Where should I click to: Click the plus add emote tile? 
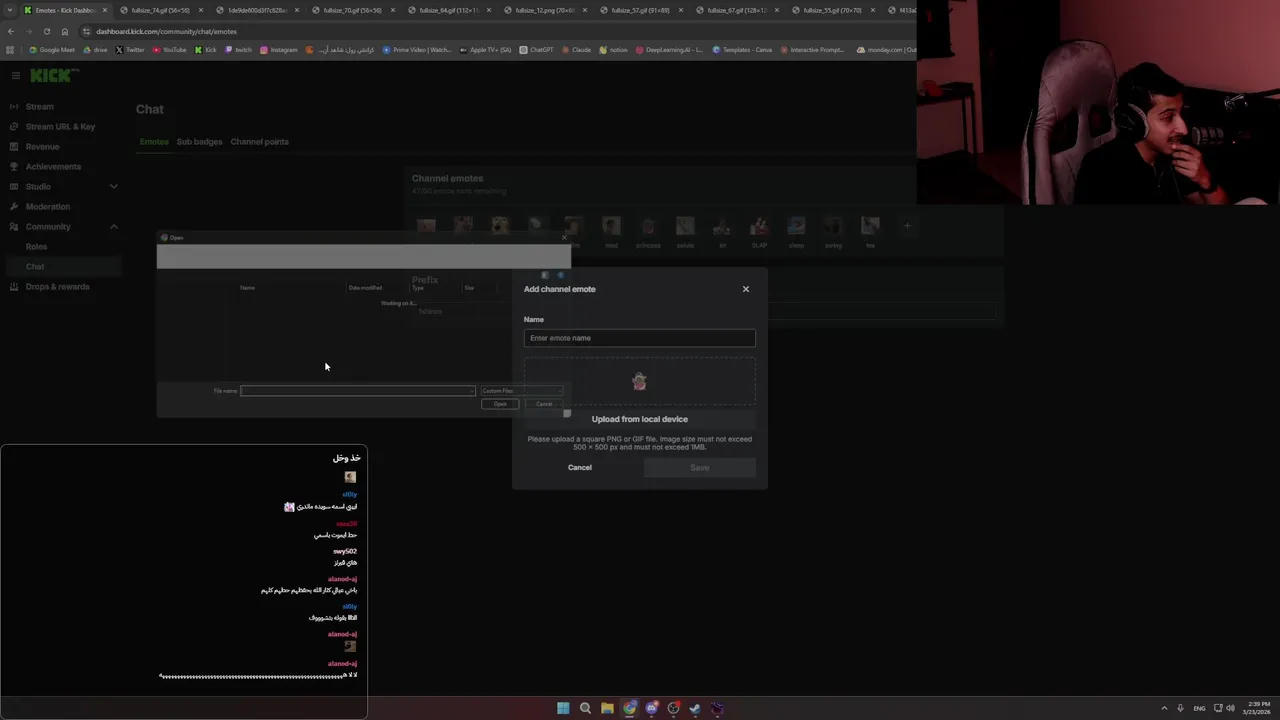tap(907, 226)
